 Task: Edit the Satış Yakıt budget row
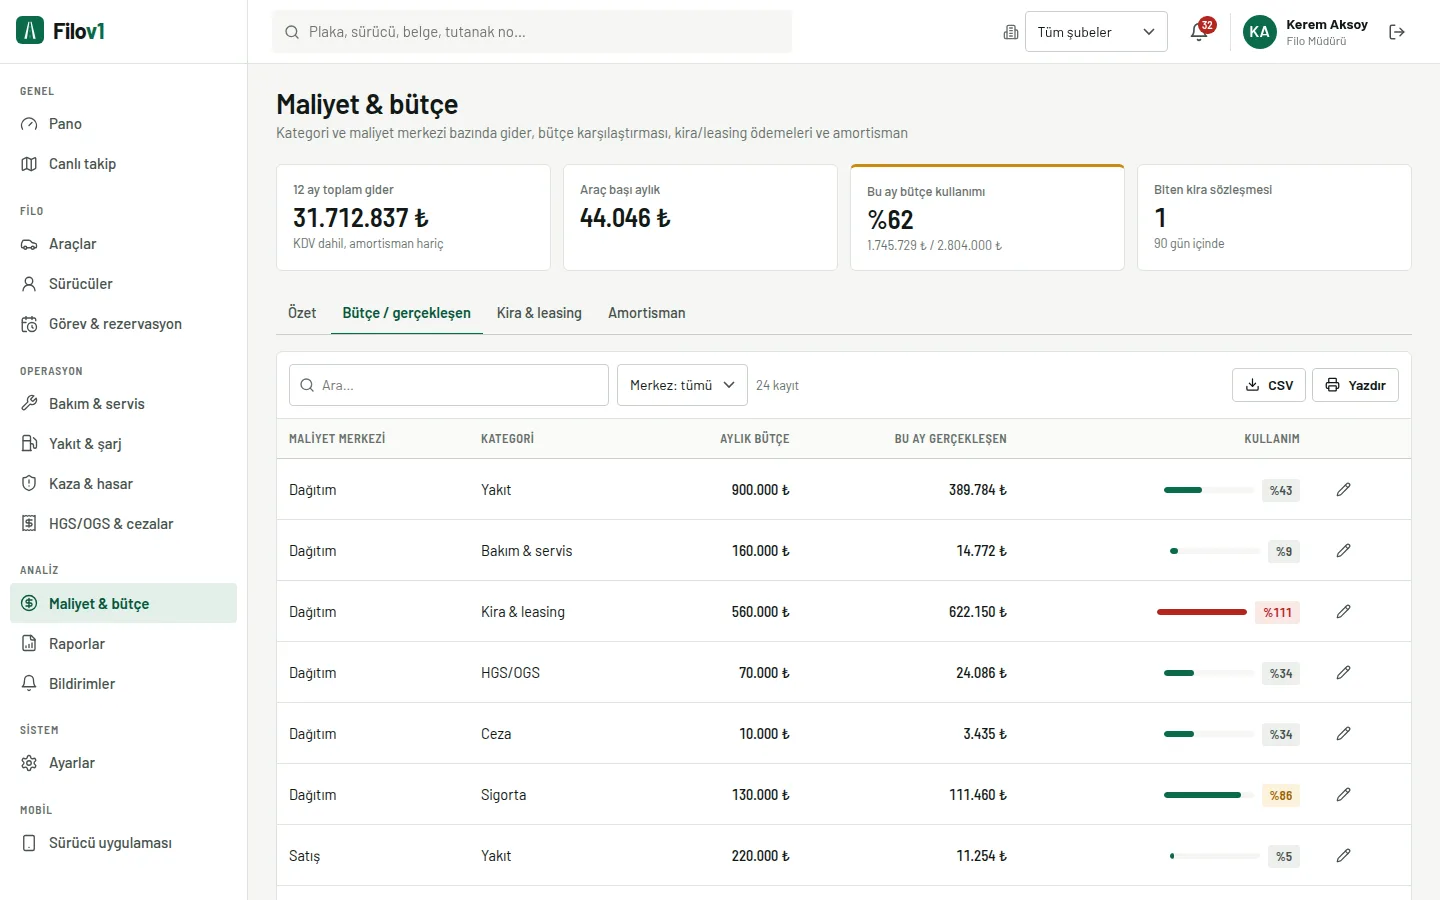[x=1343, y=855]
